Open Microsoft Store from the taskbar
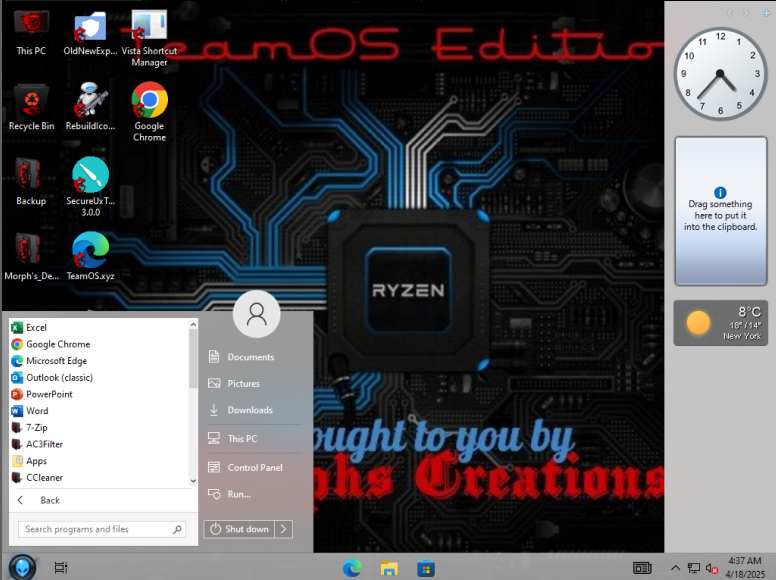 pyautogui.click(x=426, y=568)
